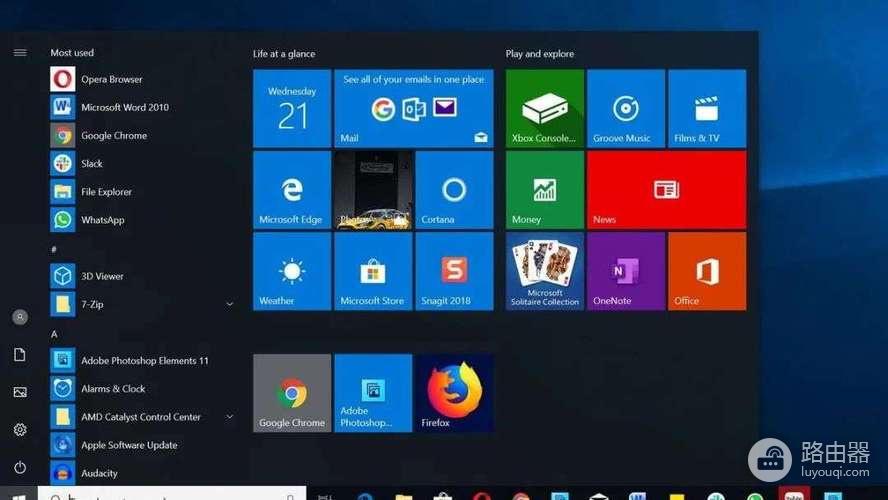Open Adobe Photoshop Elements 11 list entry
The width and height of the screenshot is (888, 500).
[x=142, y=360]
